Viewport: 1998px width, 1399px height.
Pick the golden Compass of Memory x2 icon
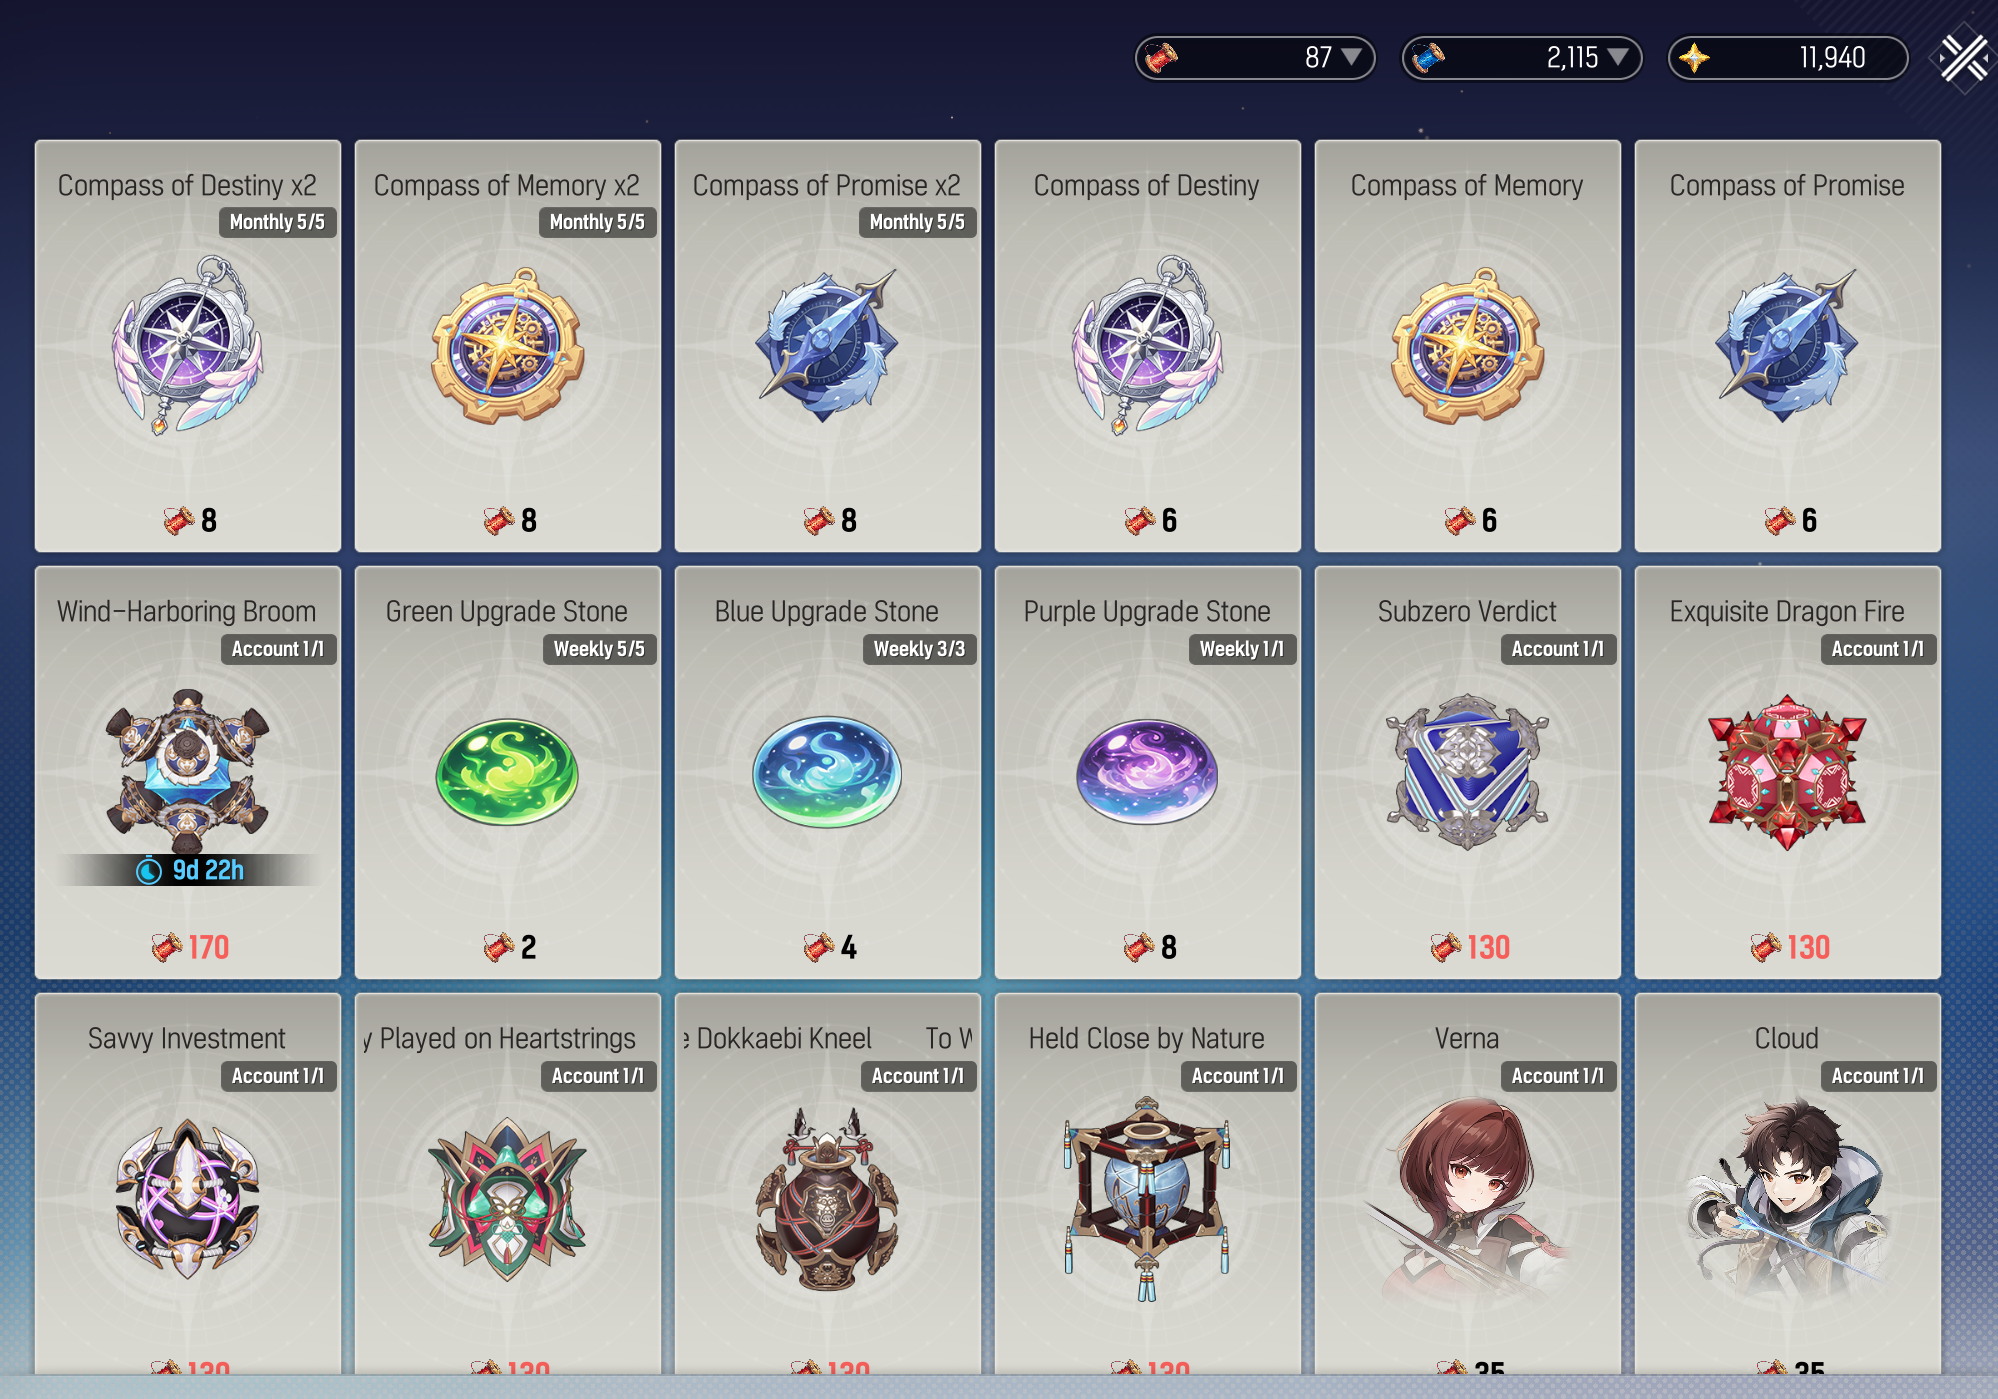click(x=508, y=345)
